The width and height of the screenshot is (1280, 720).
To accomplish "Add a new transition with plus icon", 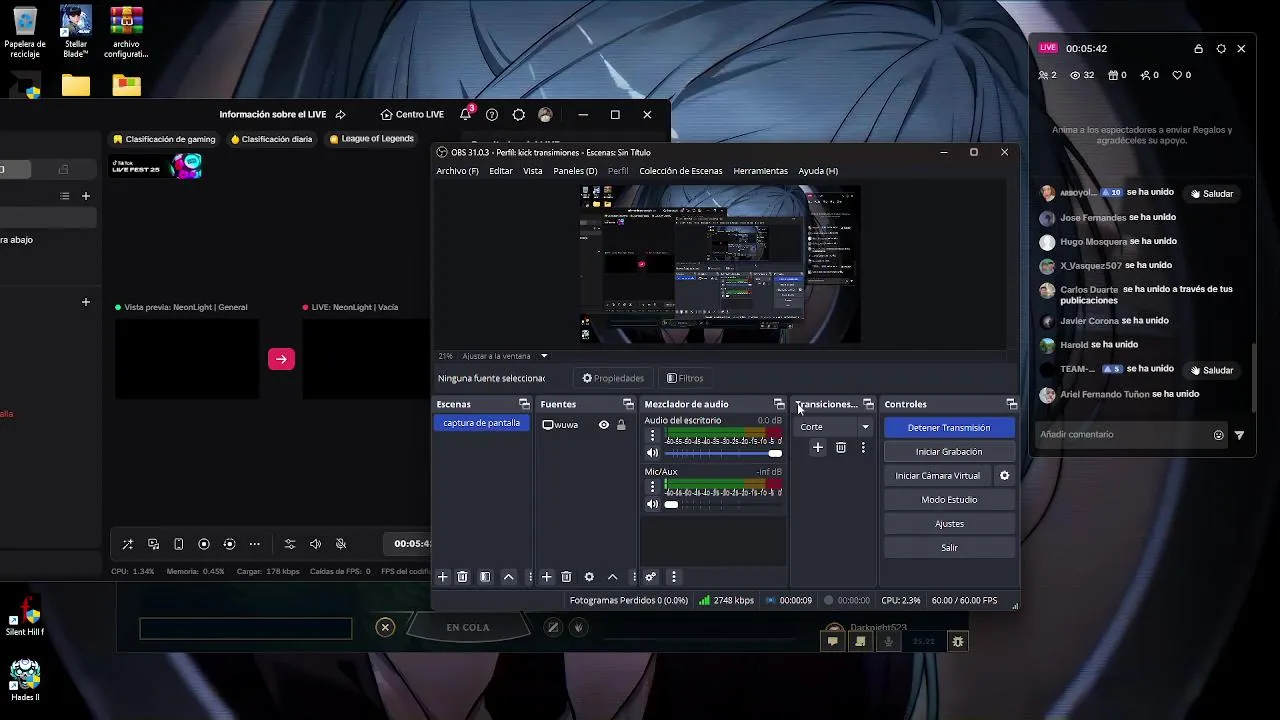I will 817,448.
